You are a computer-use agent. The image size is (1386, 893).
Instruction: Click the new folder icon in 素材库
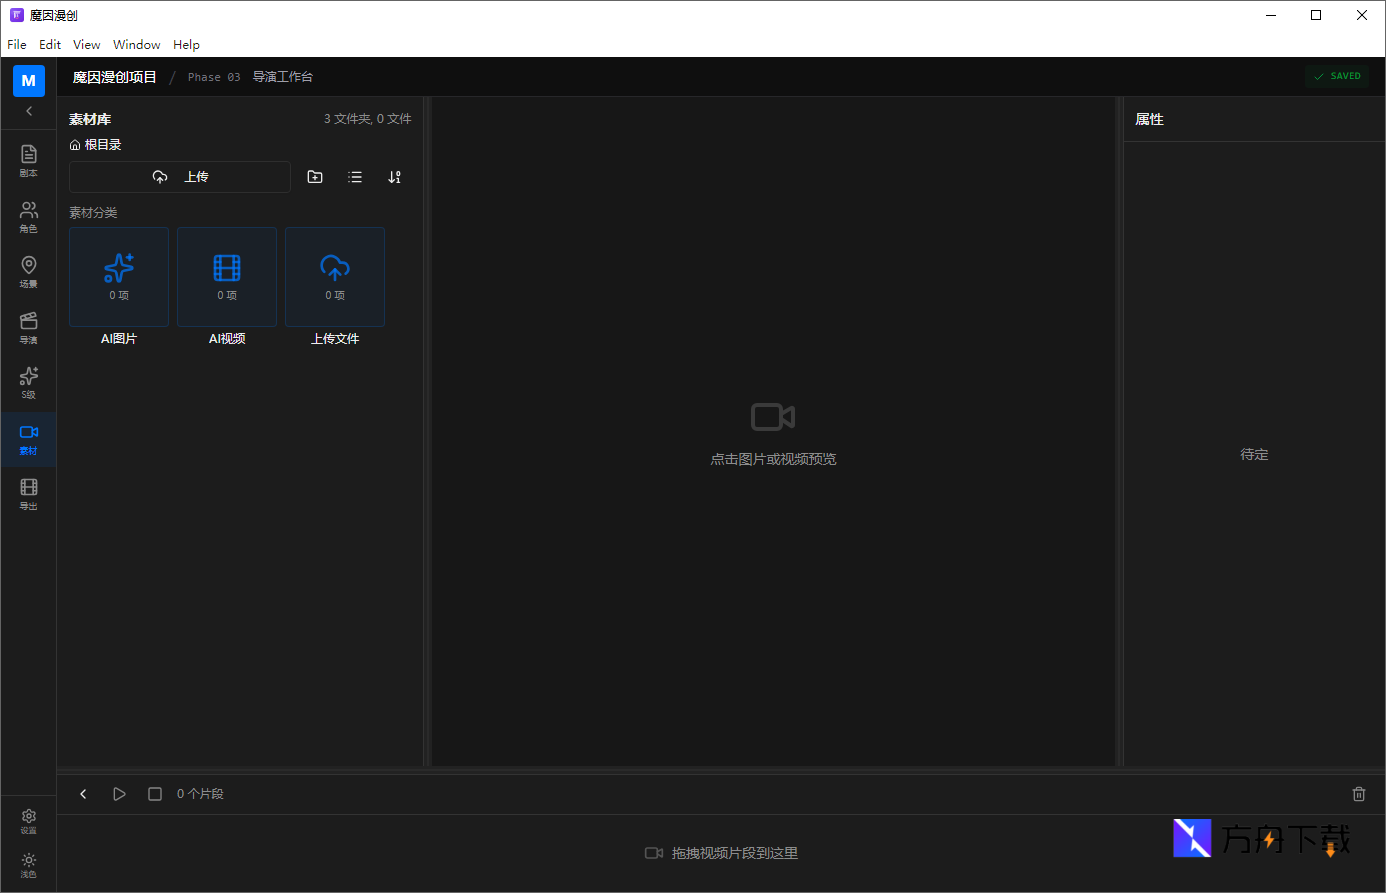pyautogui.click(x=315, y=177)
